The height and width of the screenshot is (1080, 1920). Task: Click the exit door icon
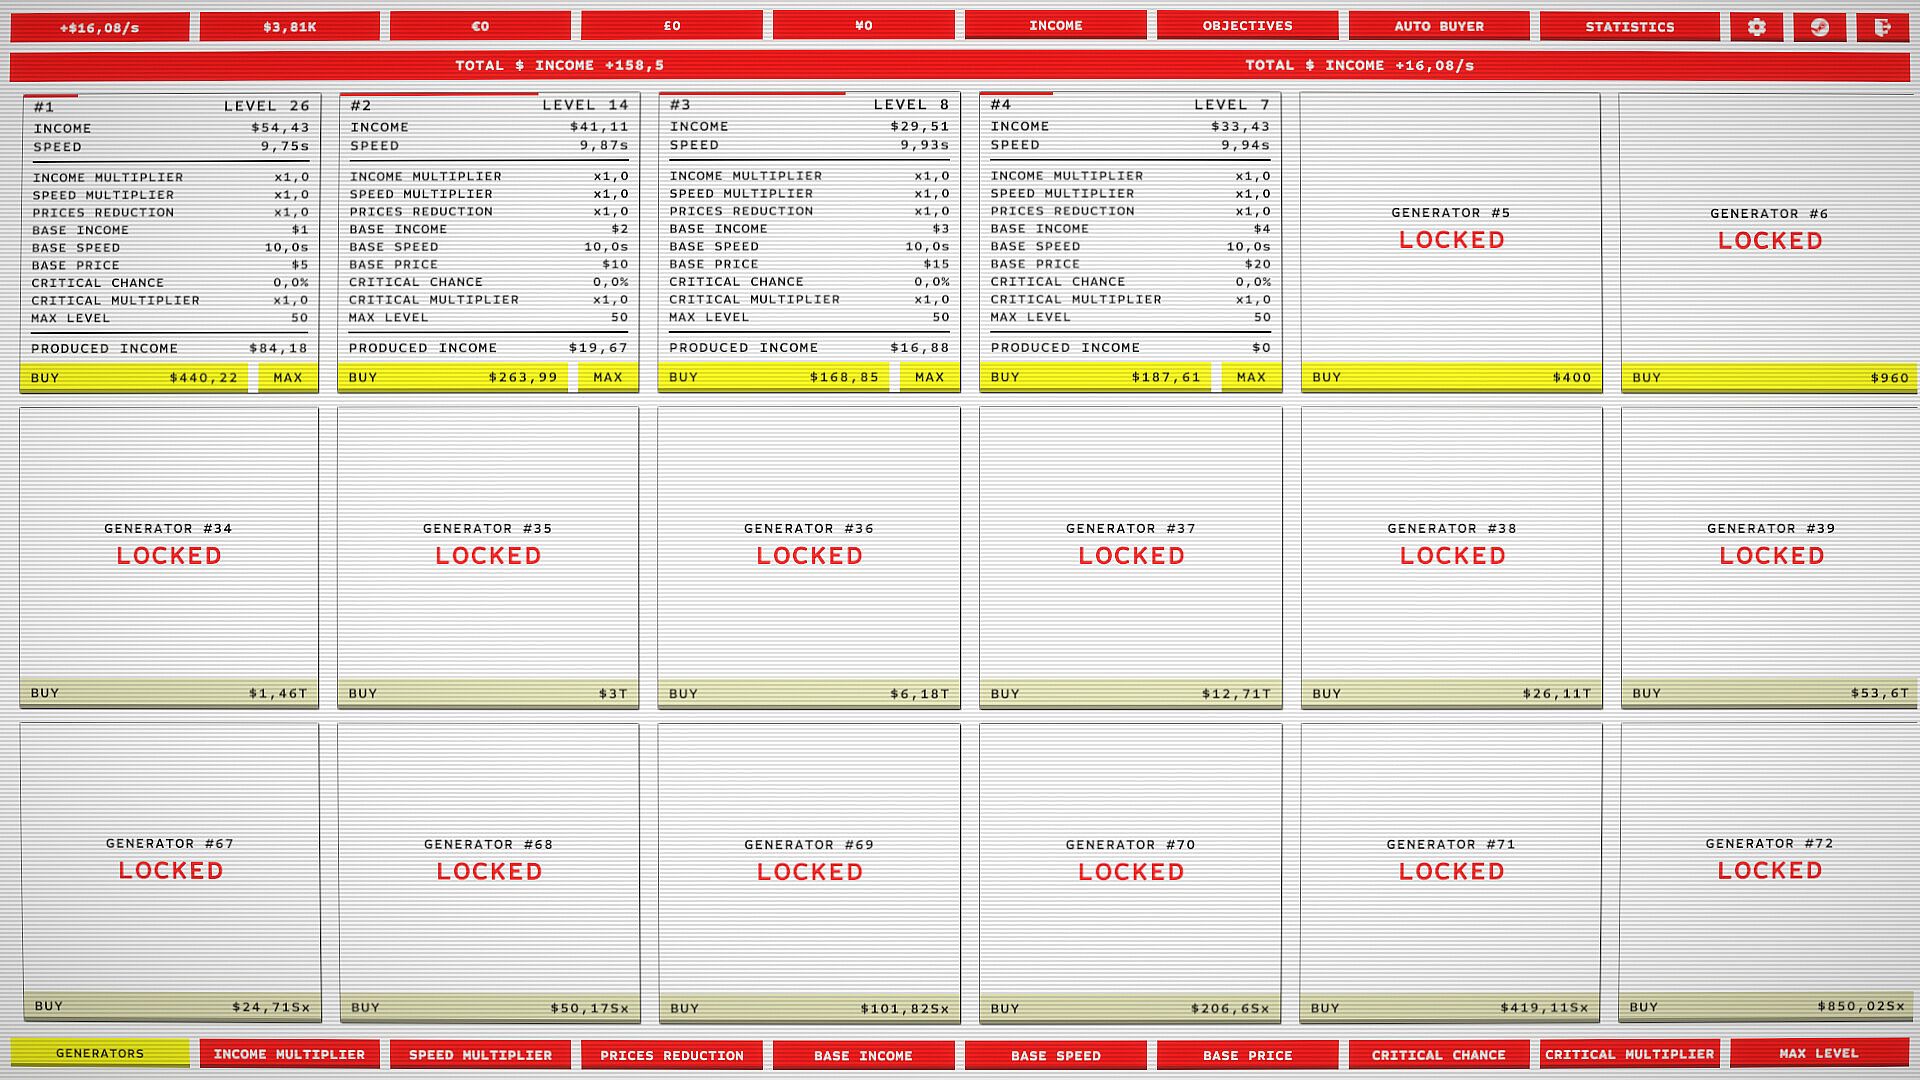pyautogui.click(x=1882, y=27)
